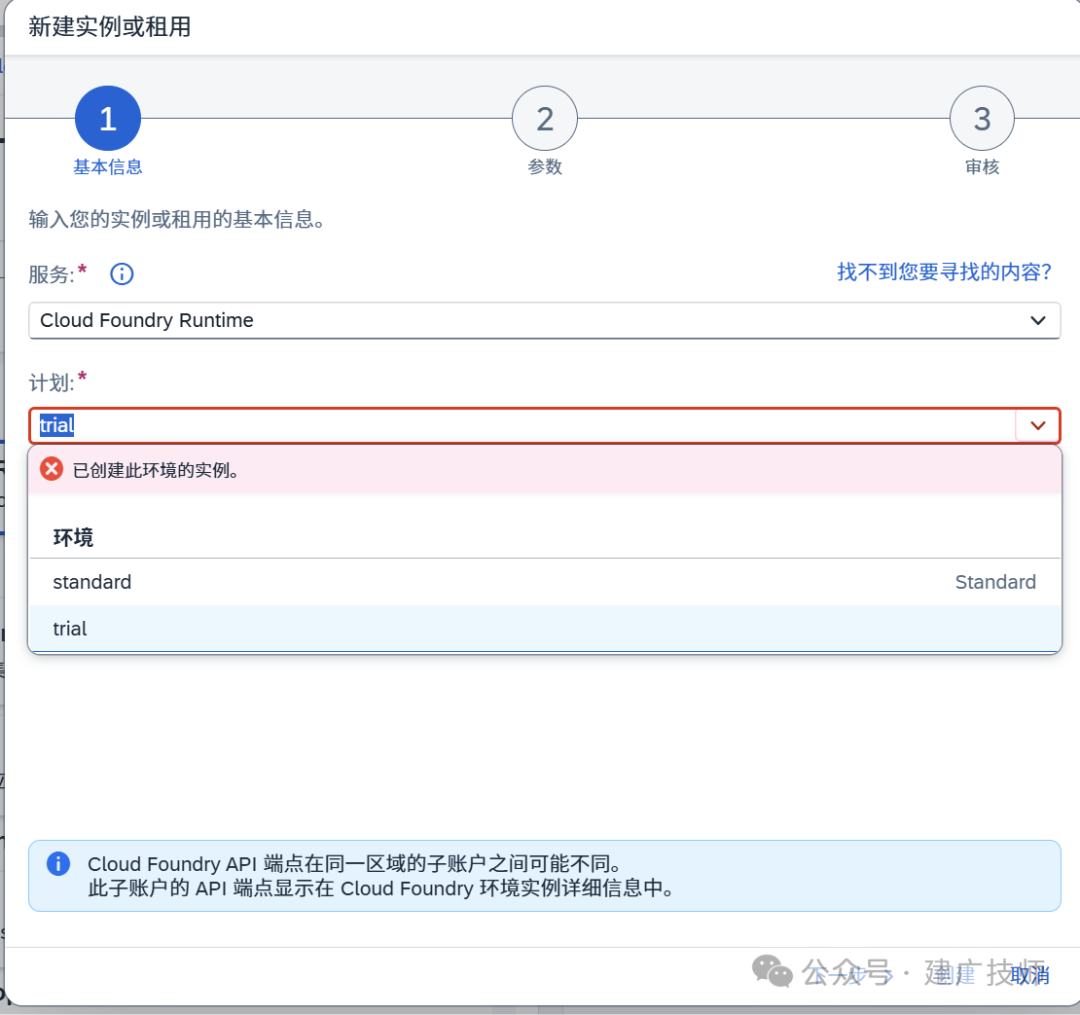The image size is (1080, 1015).
Task: Click the Cloud Foundry API 端点 notice text
Action: pyautogui.click(x=381, y=876)
